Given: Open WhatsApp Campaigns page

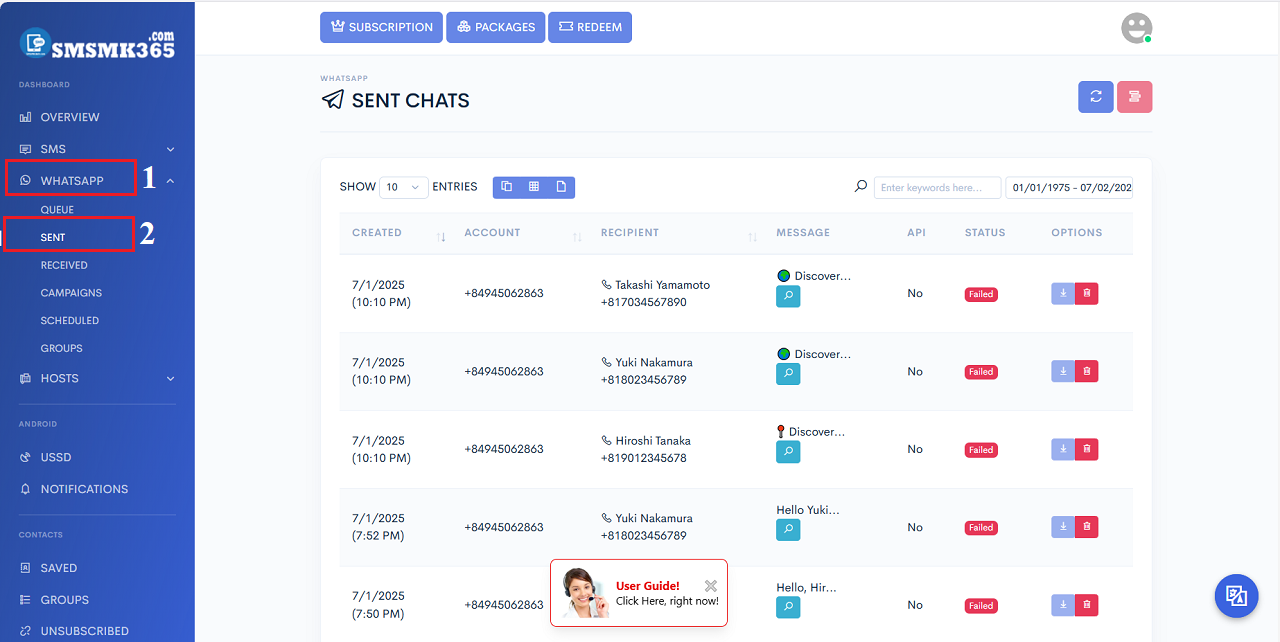Looking at the screenshot, I should pyautogui.click(x=70, y=293).
